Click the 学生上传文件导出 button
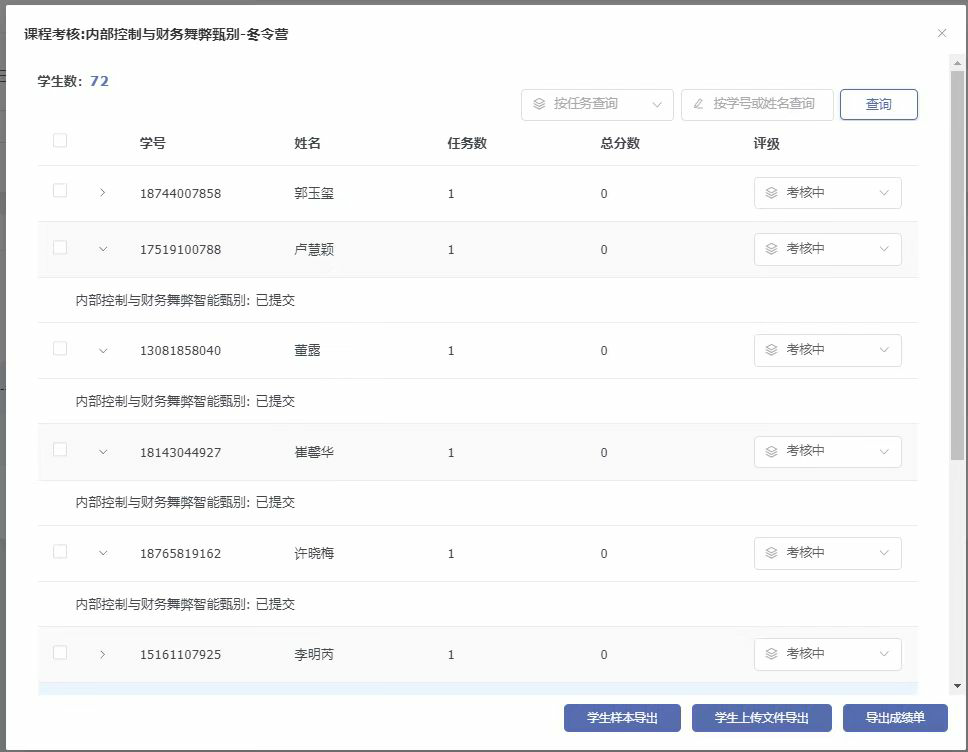This screenshot has width=968, height=752. click(761, 718)
